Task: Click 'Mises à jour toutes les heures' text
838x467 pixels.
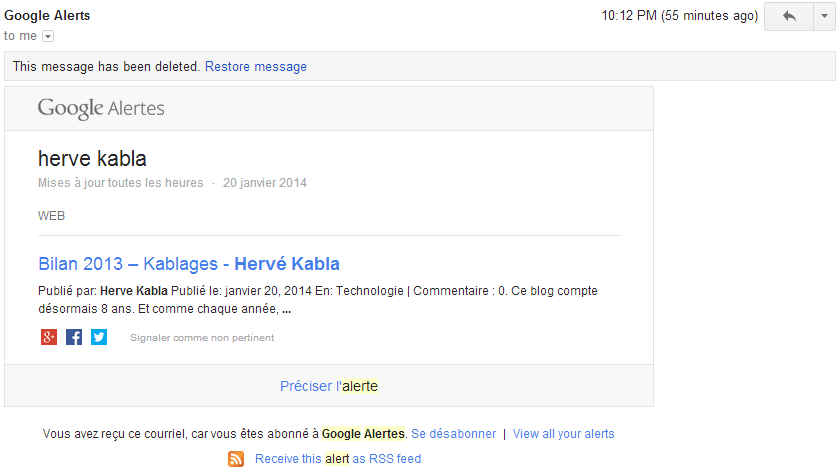Action: 121,183
